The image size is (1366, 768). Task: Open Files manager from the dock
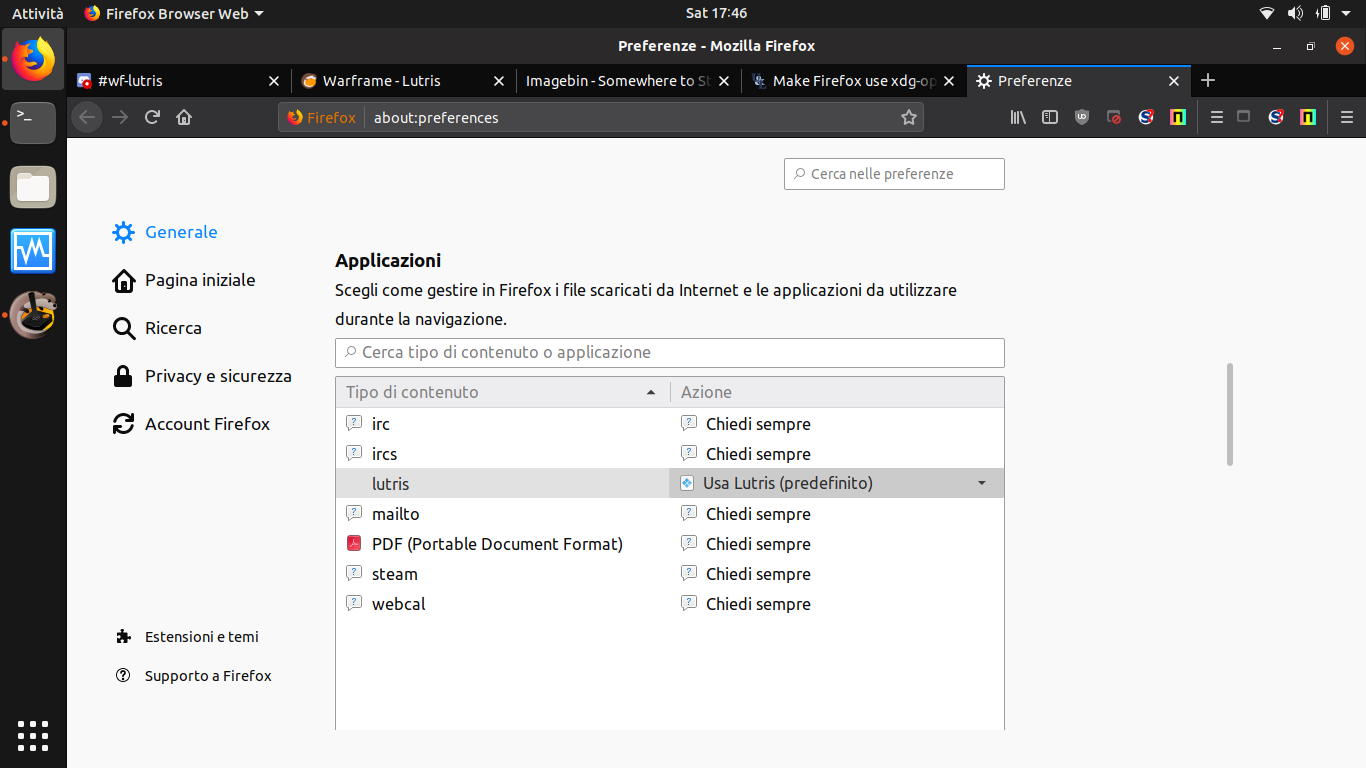[x=34, y=187]
